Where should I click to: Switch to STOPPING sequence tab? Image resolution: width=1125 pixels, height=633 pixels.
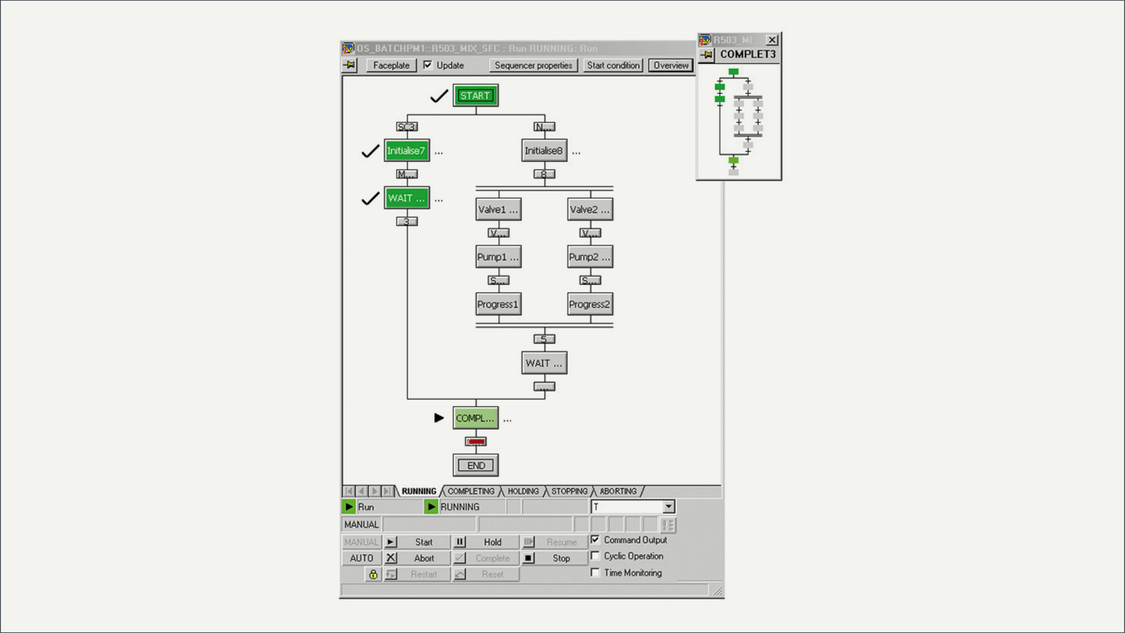(569, 492)
